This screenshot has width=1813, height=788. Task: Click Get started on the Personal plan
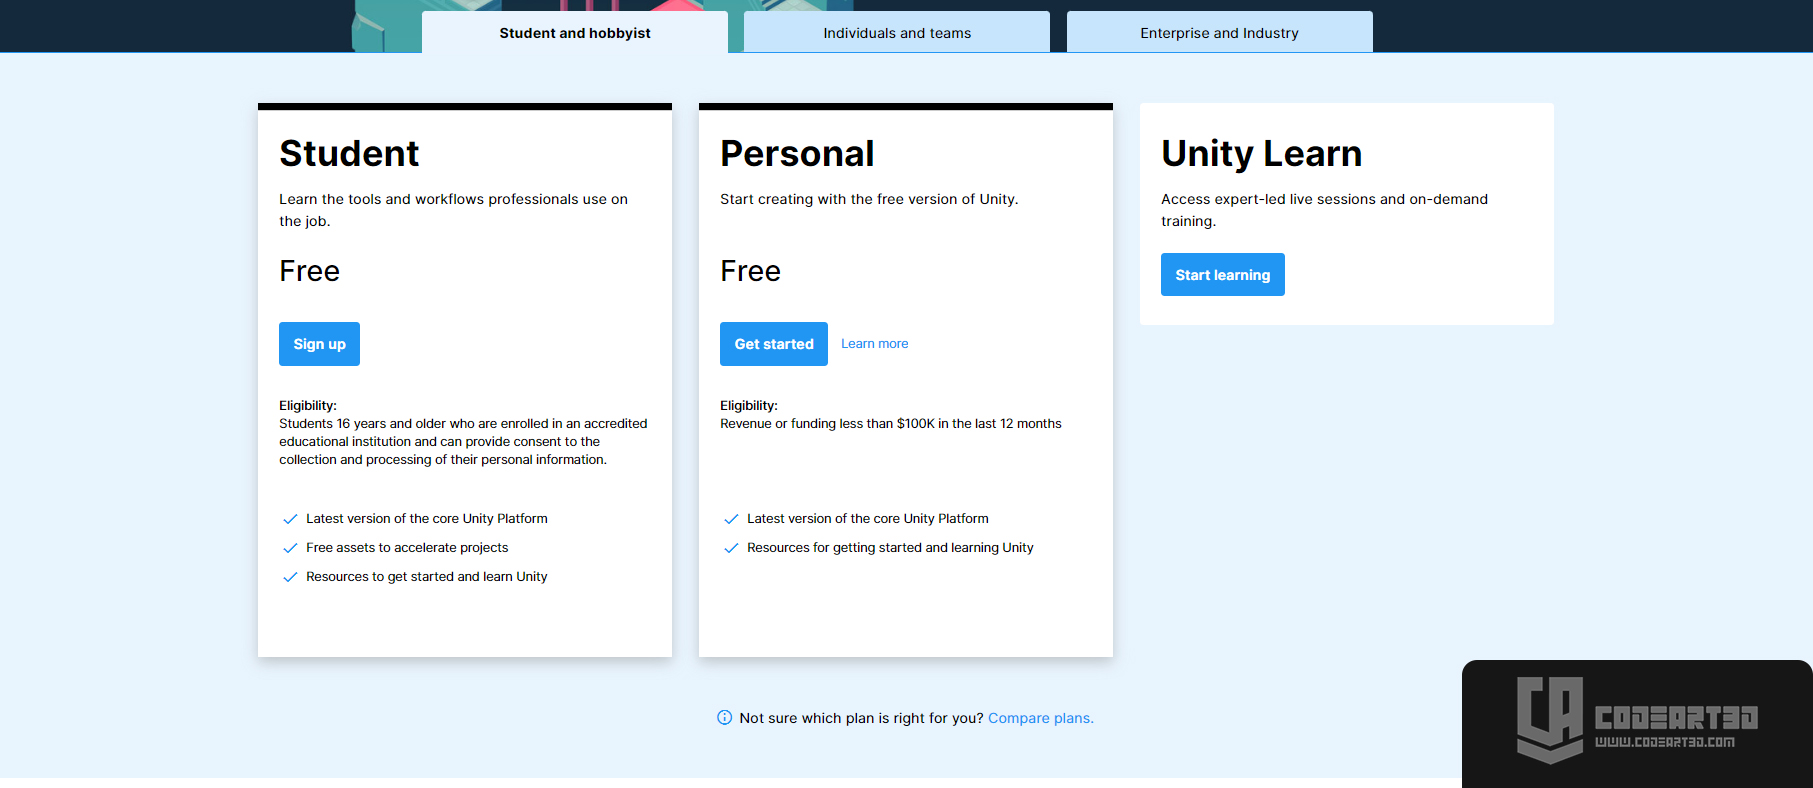774,344
